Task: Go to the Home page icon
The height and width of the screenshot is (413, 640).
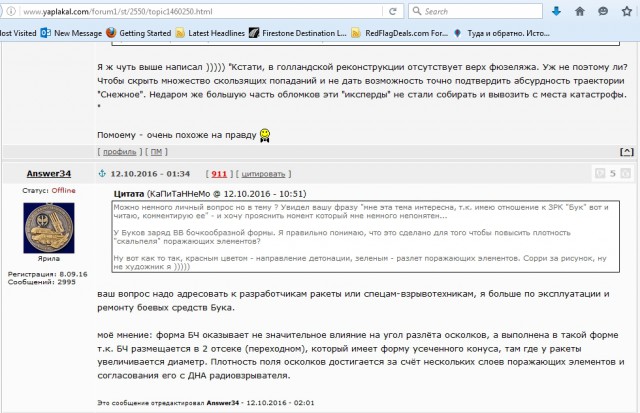Action: [x=580, y=11]
